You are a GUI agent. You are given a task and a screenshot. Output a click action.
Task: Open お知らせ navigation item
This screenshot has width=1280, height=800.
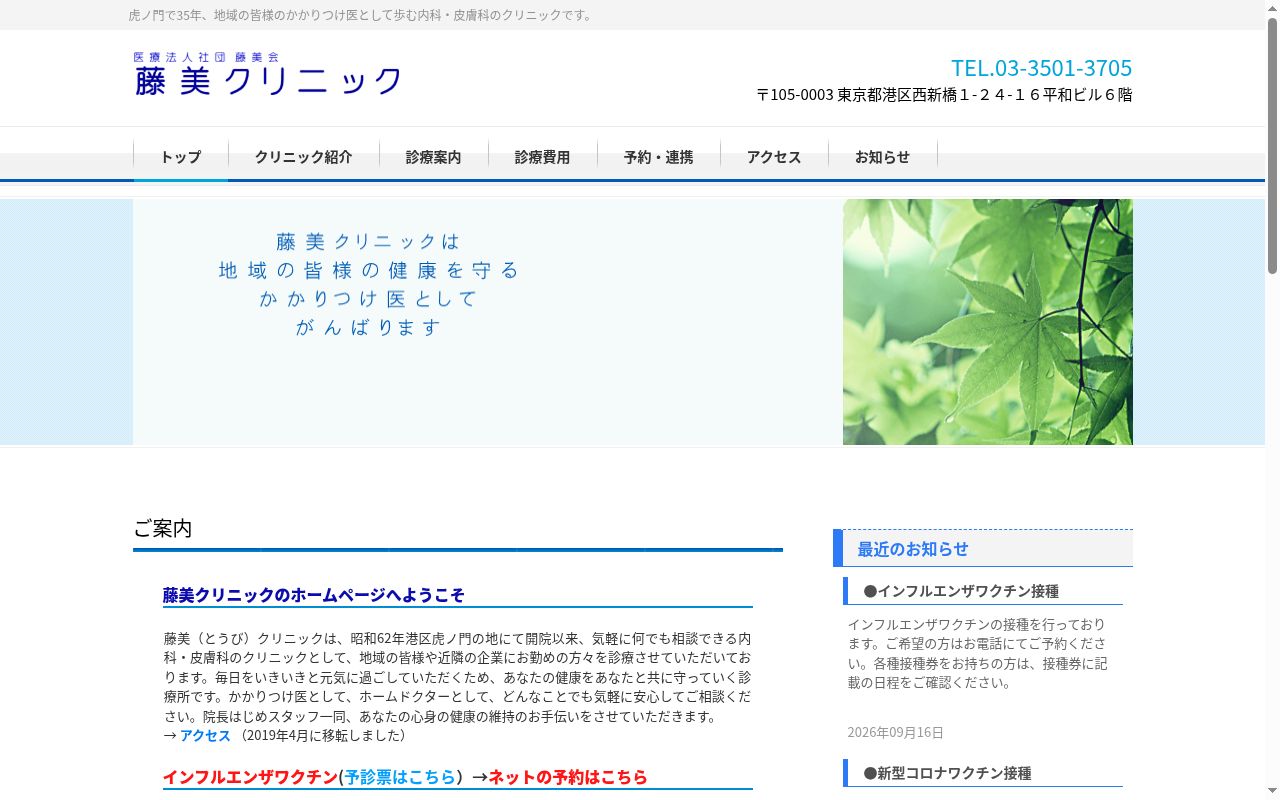point(883,157)
